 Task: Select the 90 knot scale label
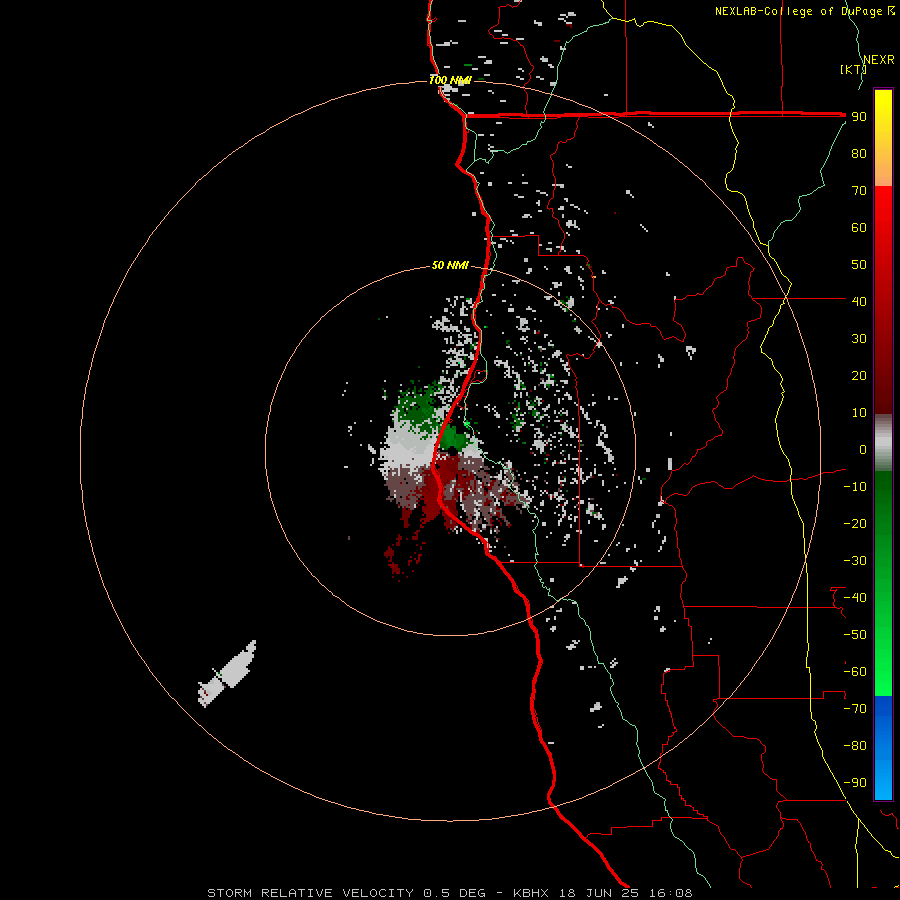click(859, 117)
